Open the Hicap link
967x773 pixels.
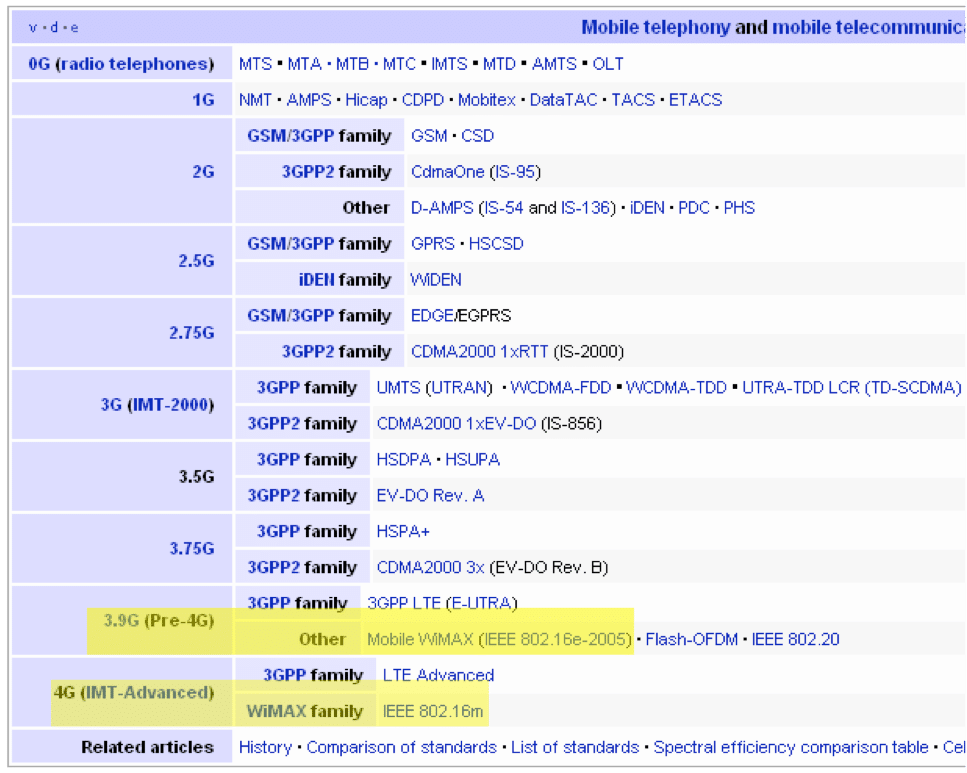pos(366,99)
